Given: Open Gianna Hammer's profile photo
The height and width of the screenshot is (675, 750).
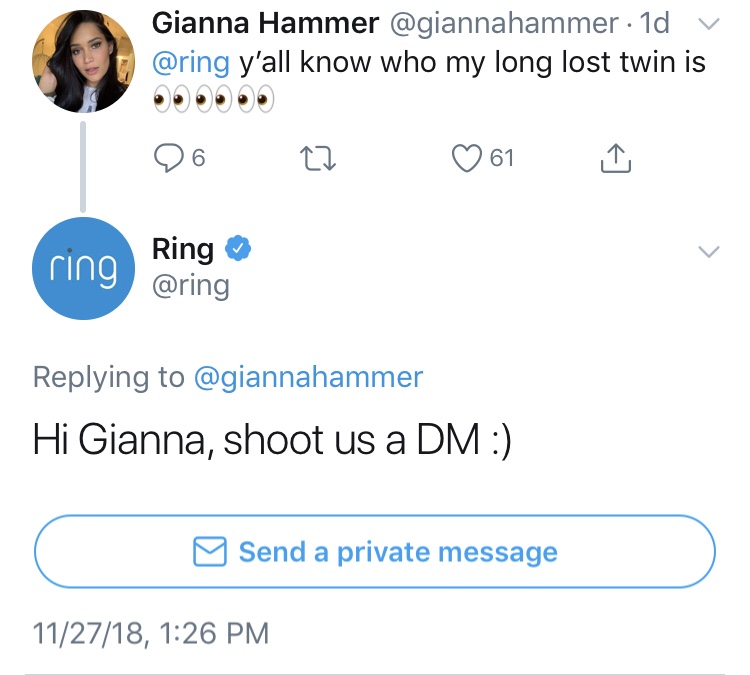Looking at the screenshot, I should pos(82,62).
